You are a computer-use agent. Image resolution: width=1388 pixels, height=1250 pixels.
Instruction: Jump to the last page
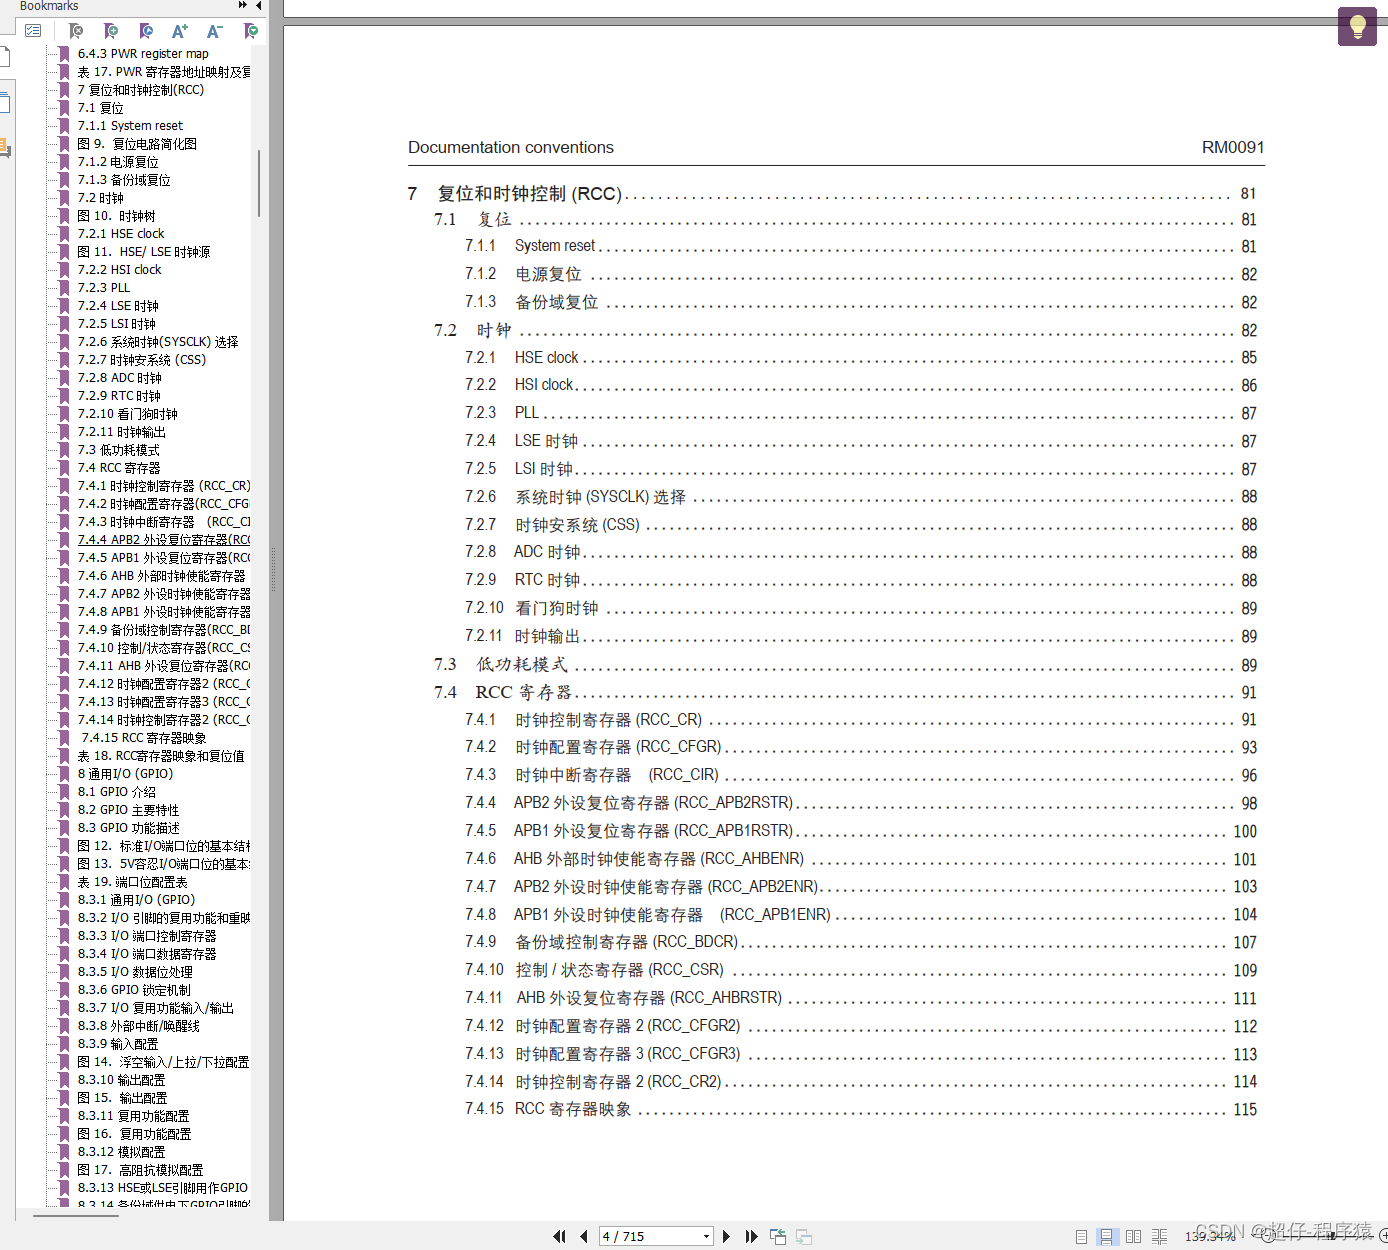point(751,1237)
